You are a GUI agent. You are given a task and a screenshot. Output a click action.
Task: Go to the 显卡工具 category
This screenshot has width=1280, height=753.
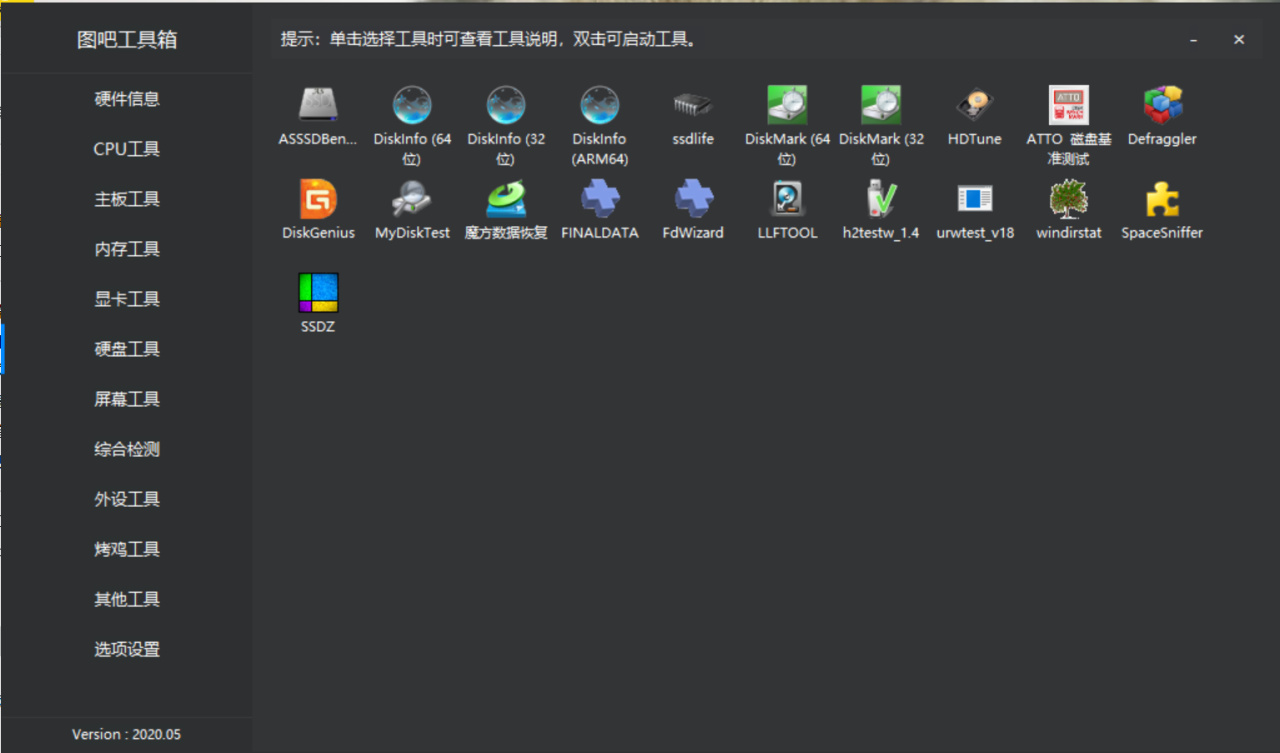pos(127,299)
